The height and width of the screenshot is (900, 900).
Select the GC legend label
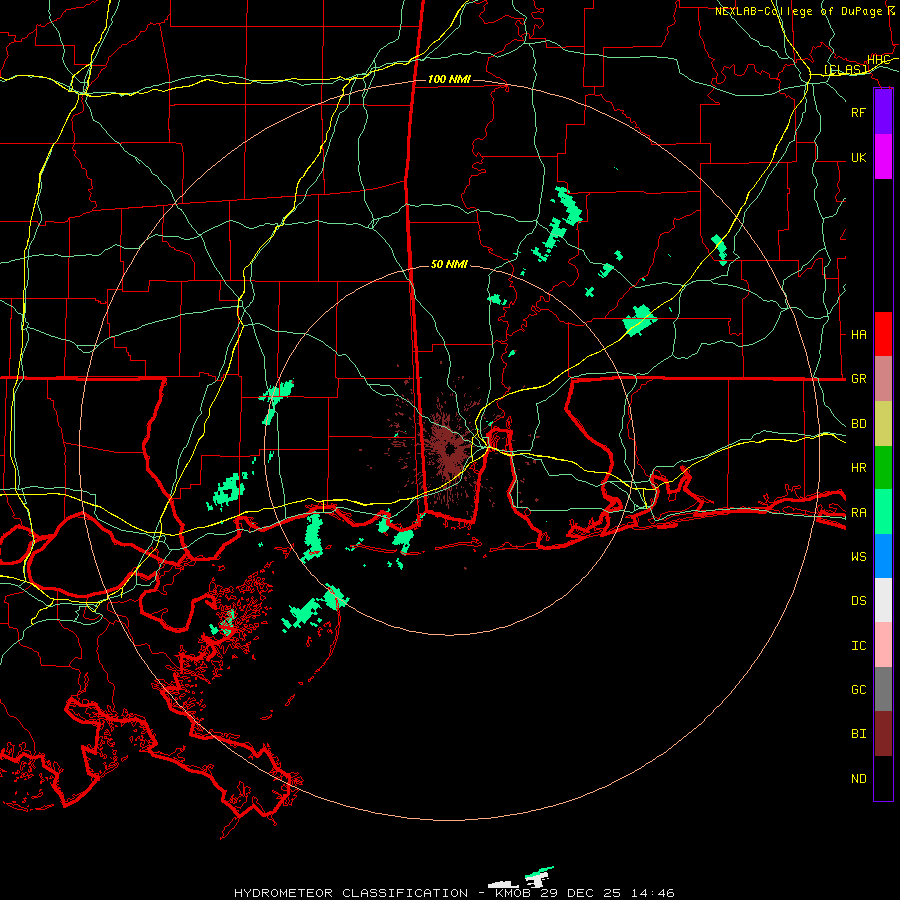point(859,690)
